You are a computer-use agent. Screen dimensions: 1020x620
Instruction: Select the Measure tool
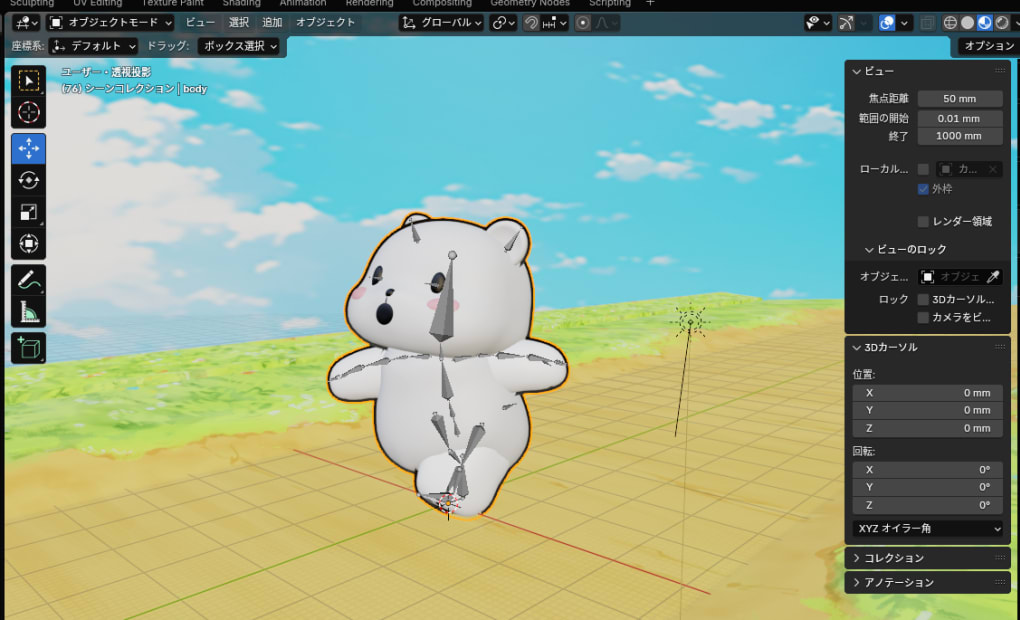(x=28, y=313)
